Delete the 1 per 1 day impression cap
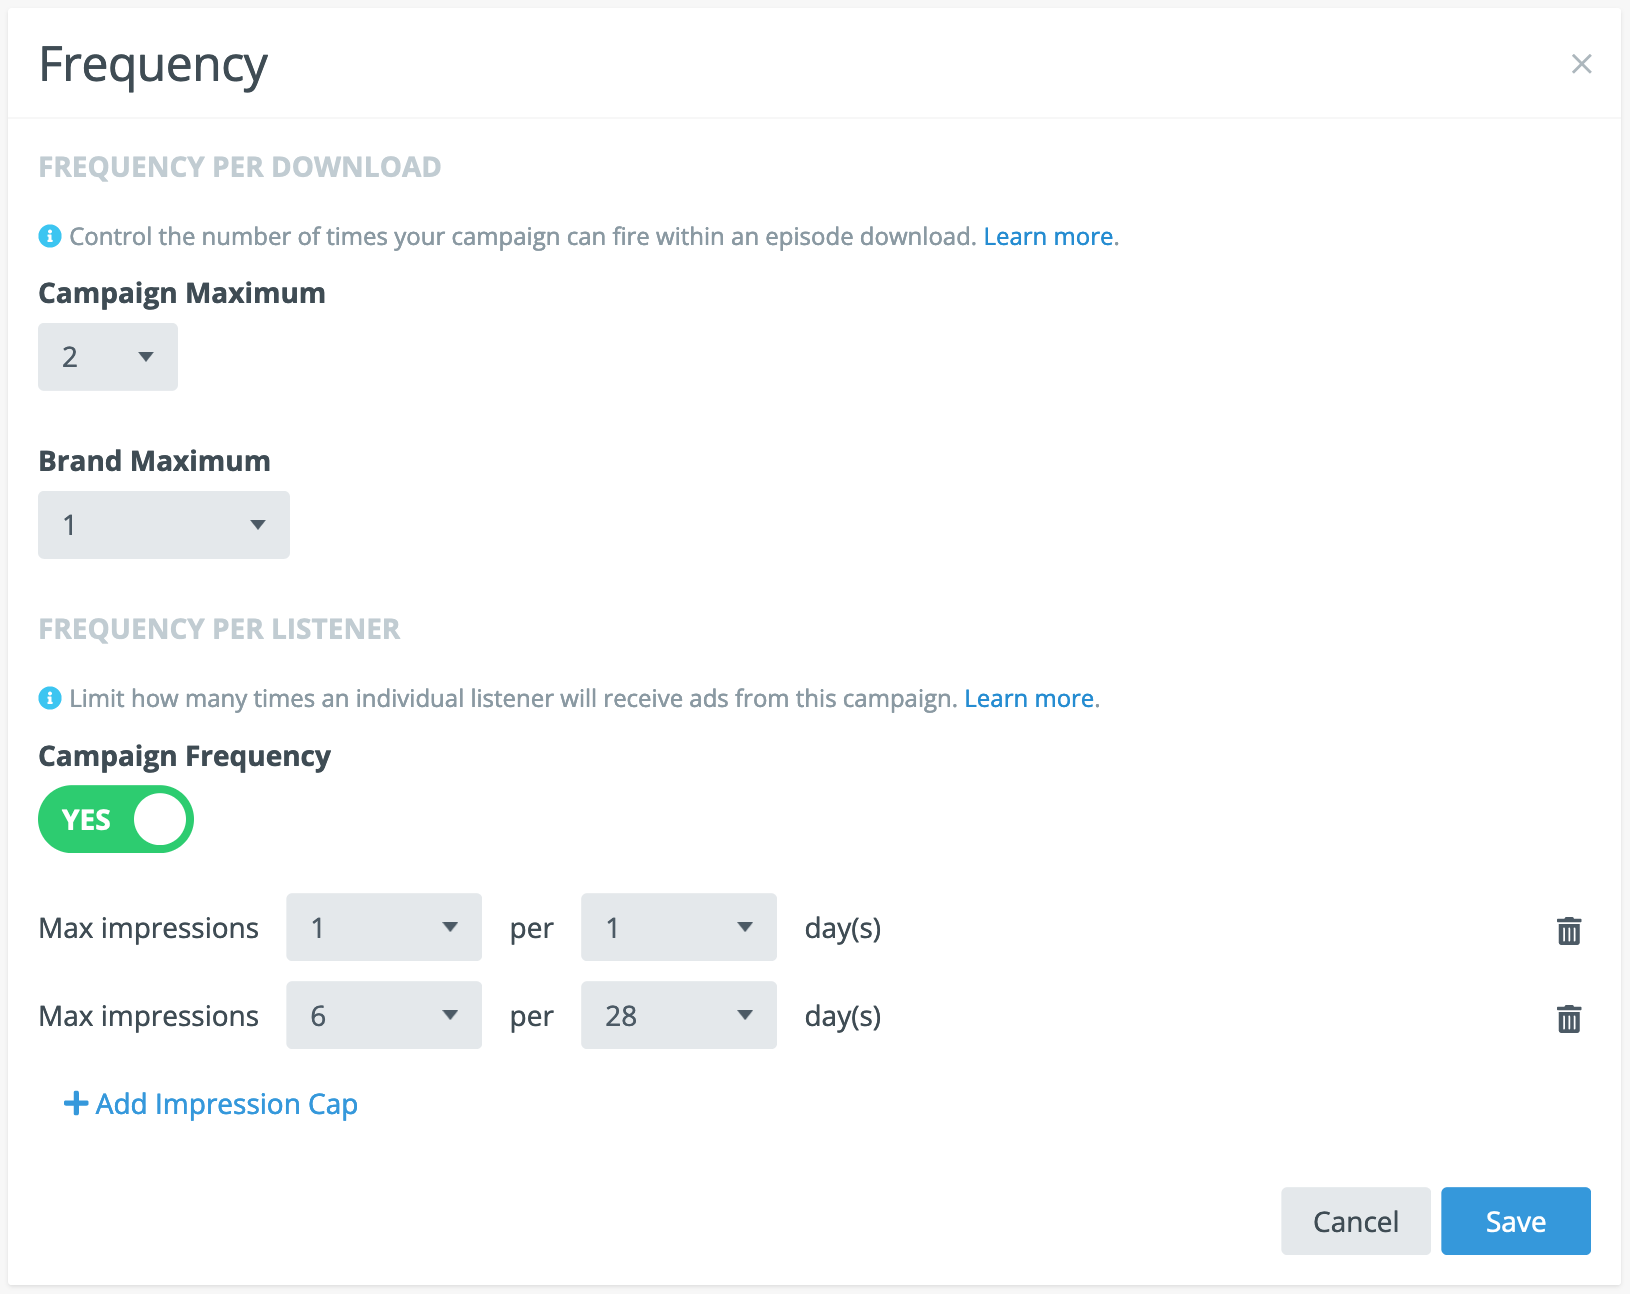Screen dimensions: 1630x1294 click(1569, 930)
